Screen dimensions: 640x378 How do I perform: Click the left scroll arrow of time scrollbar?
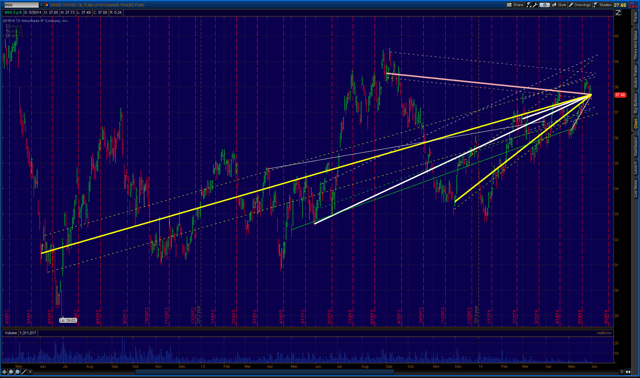click(x=30, y=372)
